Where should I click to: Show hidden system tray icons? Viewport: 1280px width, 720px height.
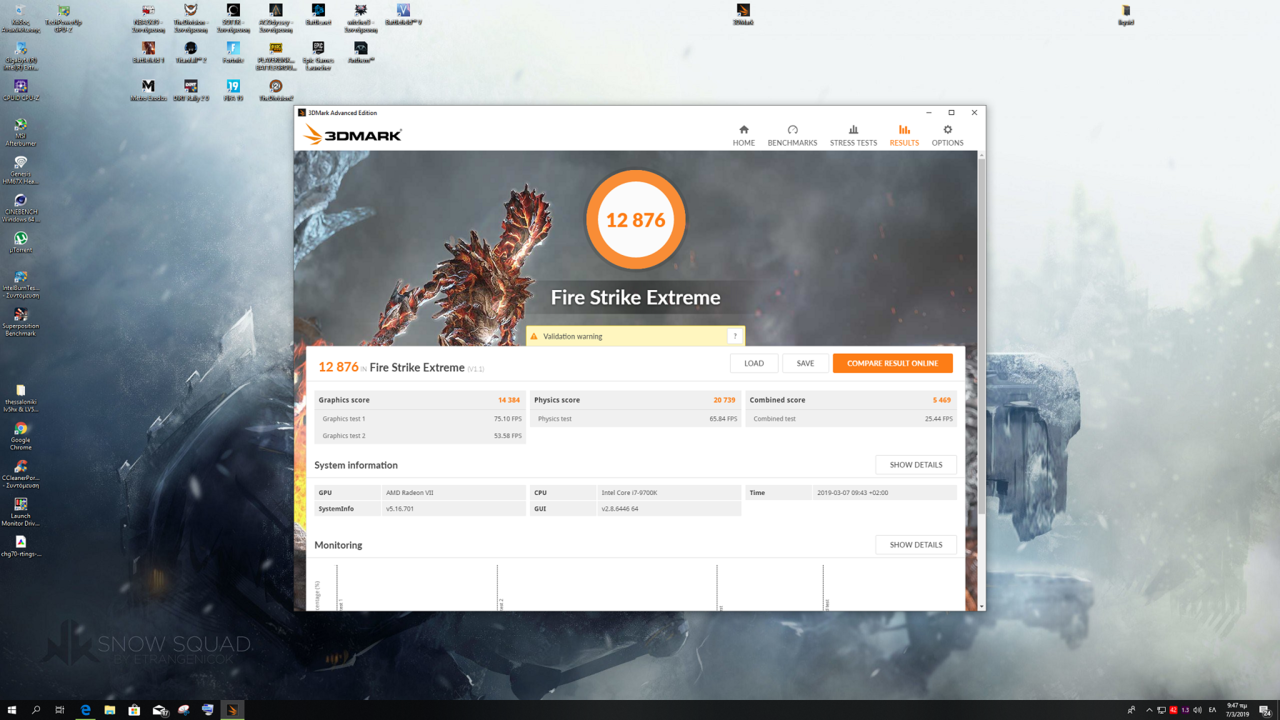click(1148, 710)
